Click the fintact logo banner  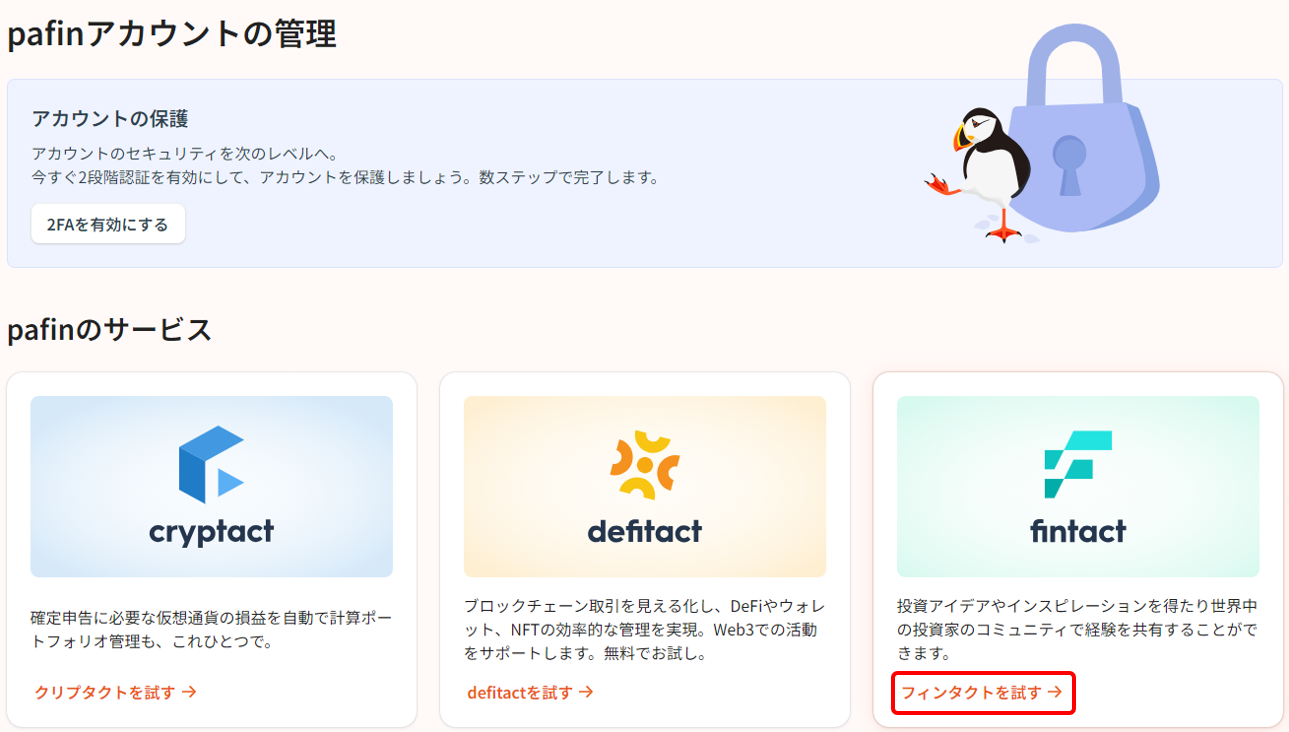[1078, 486]
